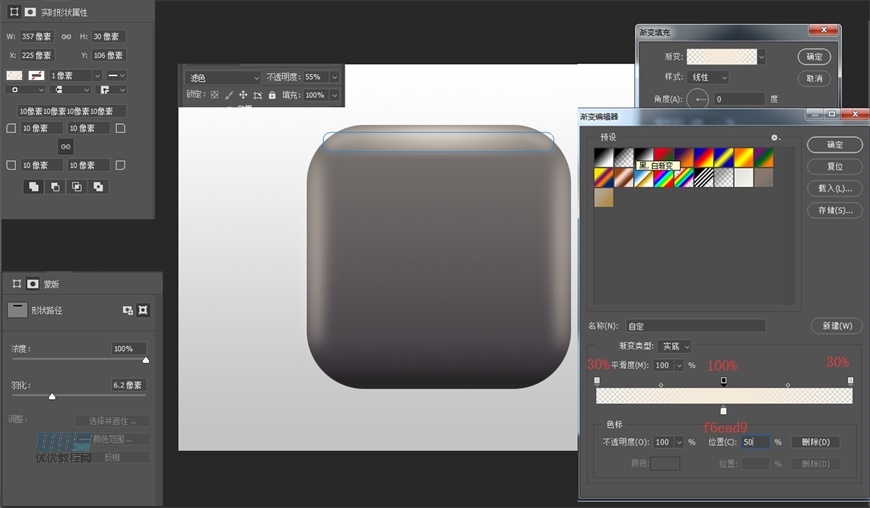This screenshot has width=870, height=508.
Task: Click the 载入(L)... load button
Action: (x=834, y=188)
